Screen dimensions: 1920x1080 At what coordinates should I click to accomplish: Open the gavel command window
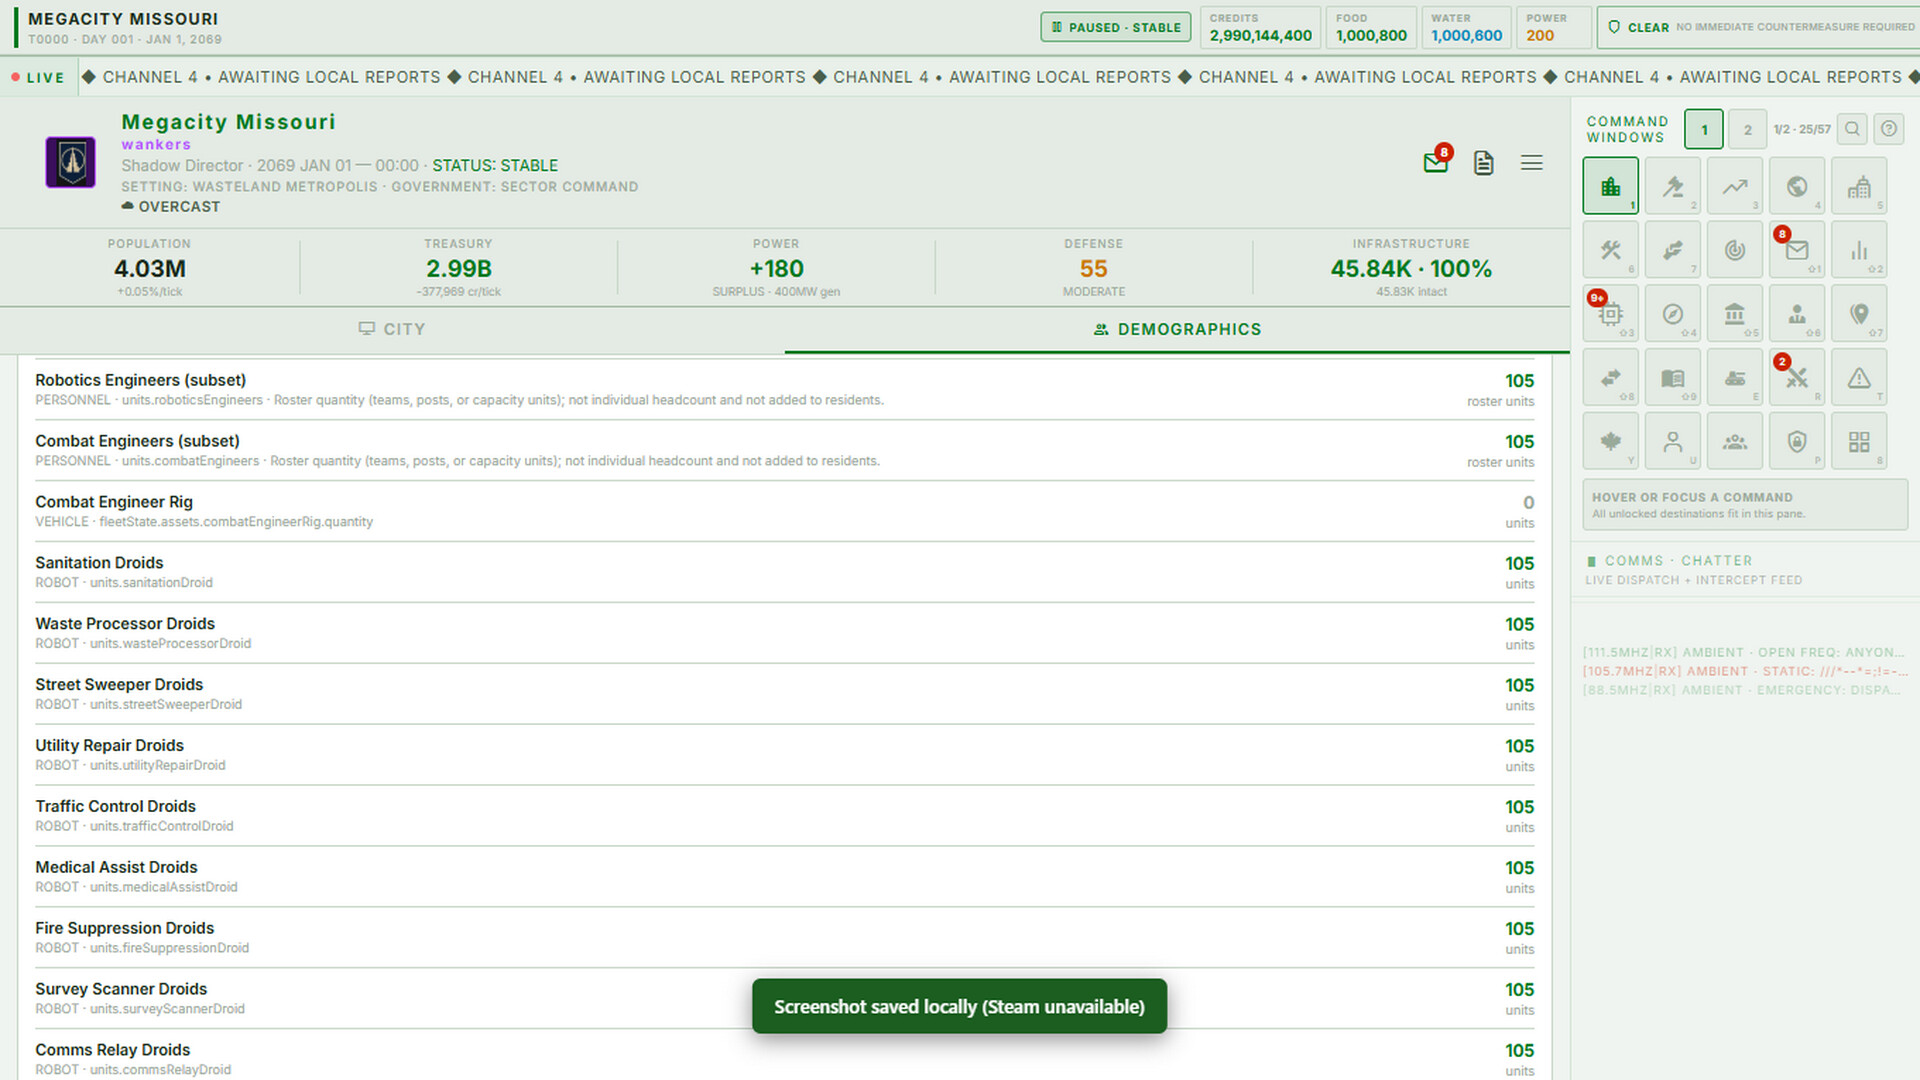(1672, 186)
